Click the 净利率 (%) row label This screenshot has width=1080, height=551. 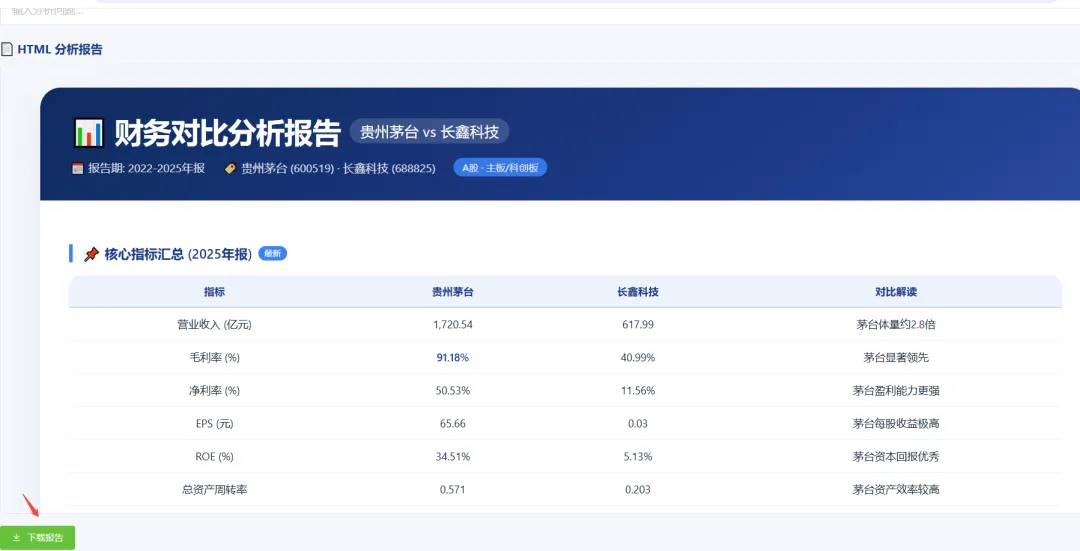214,391
